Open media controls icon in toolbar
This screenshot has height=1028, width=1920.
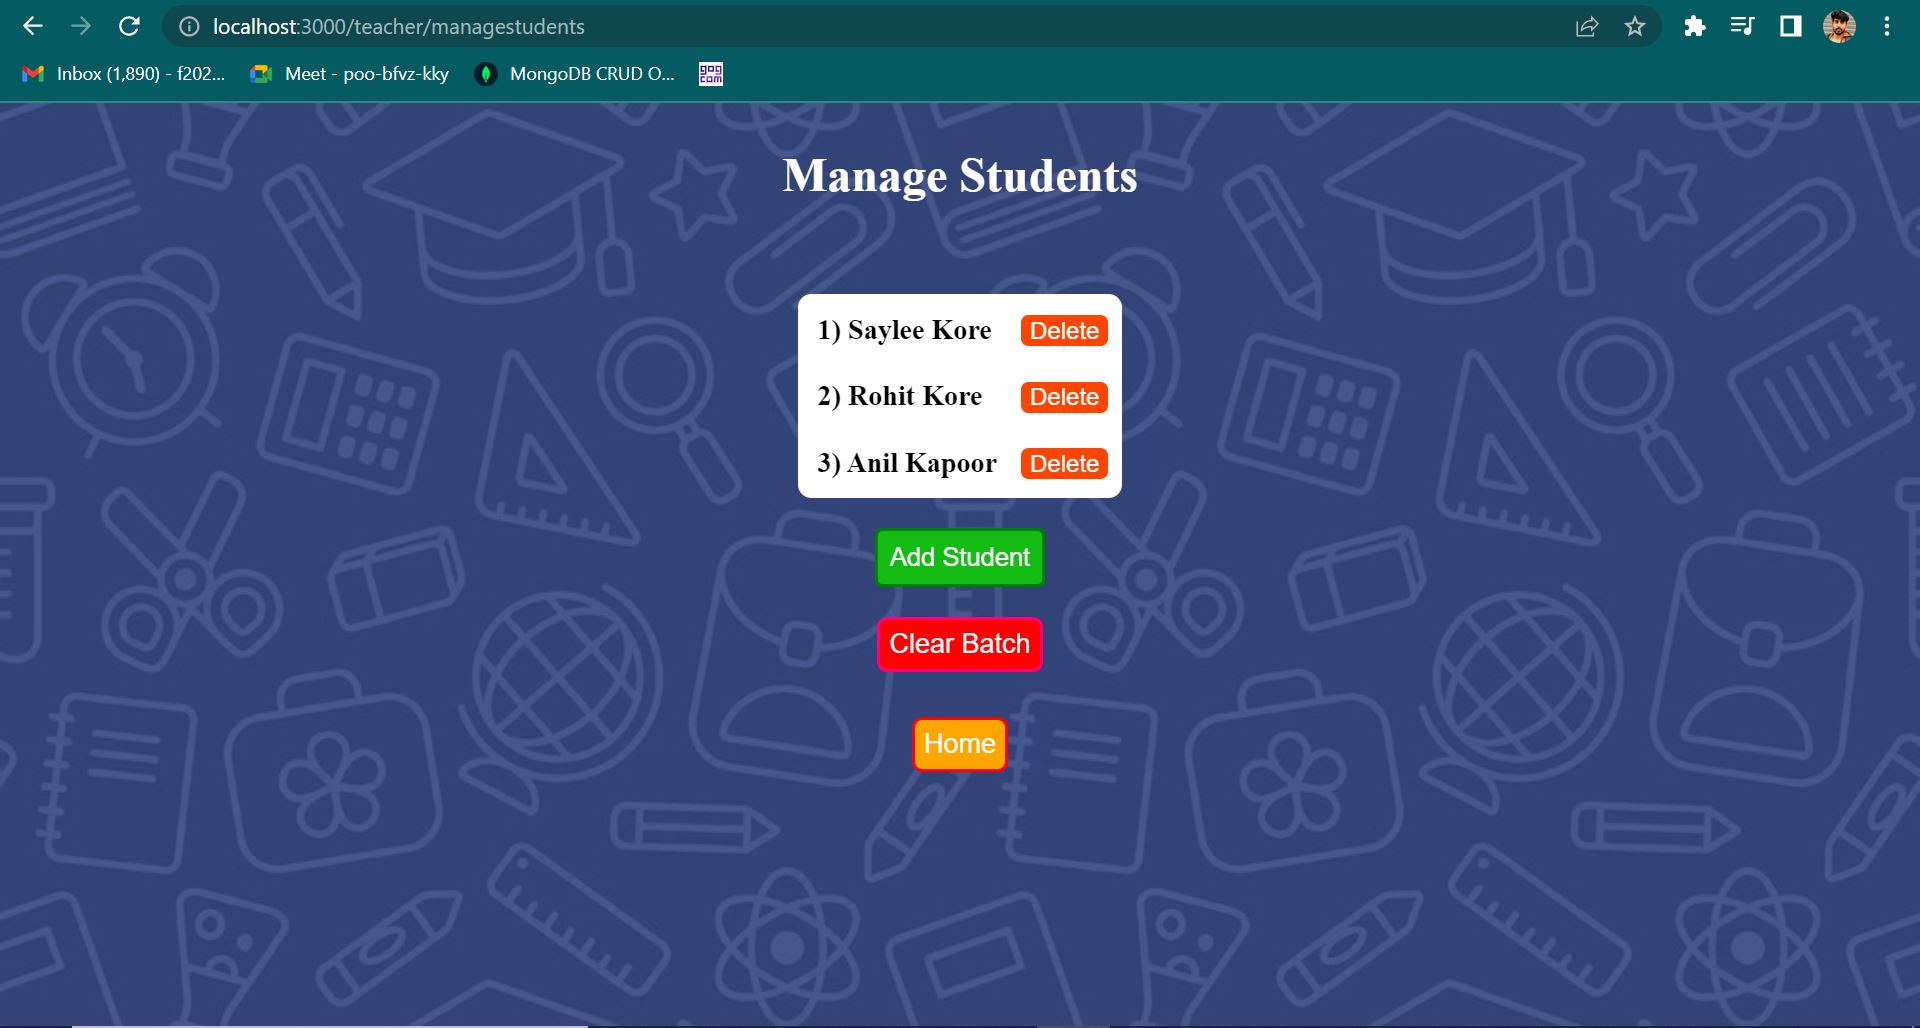(x=1742, y=27)
